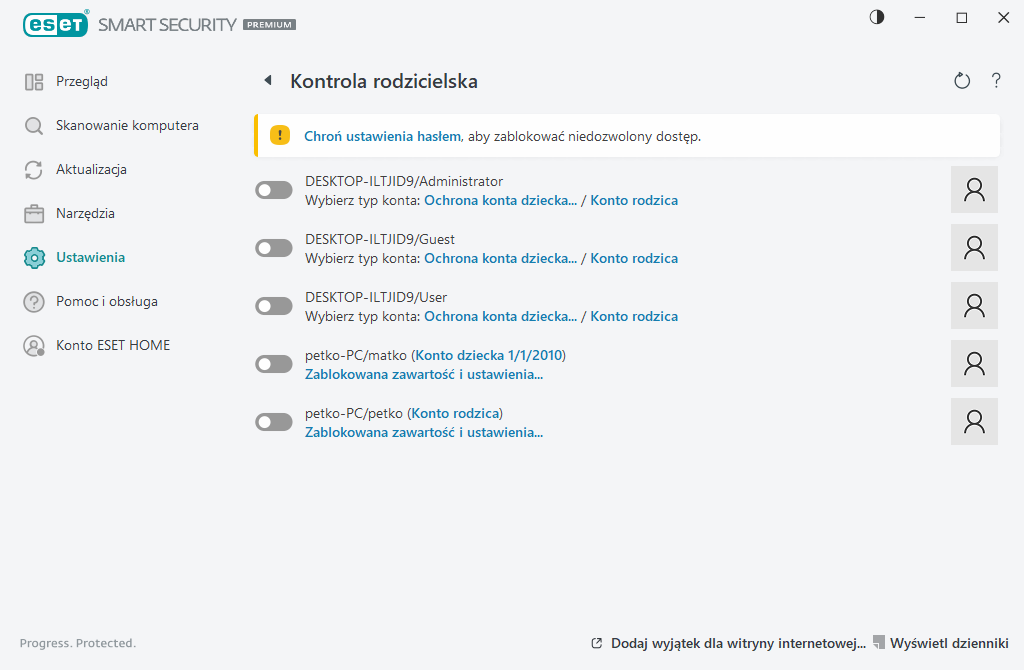Open Aktualizacja from the sidebar

click(x=33, y=169)
